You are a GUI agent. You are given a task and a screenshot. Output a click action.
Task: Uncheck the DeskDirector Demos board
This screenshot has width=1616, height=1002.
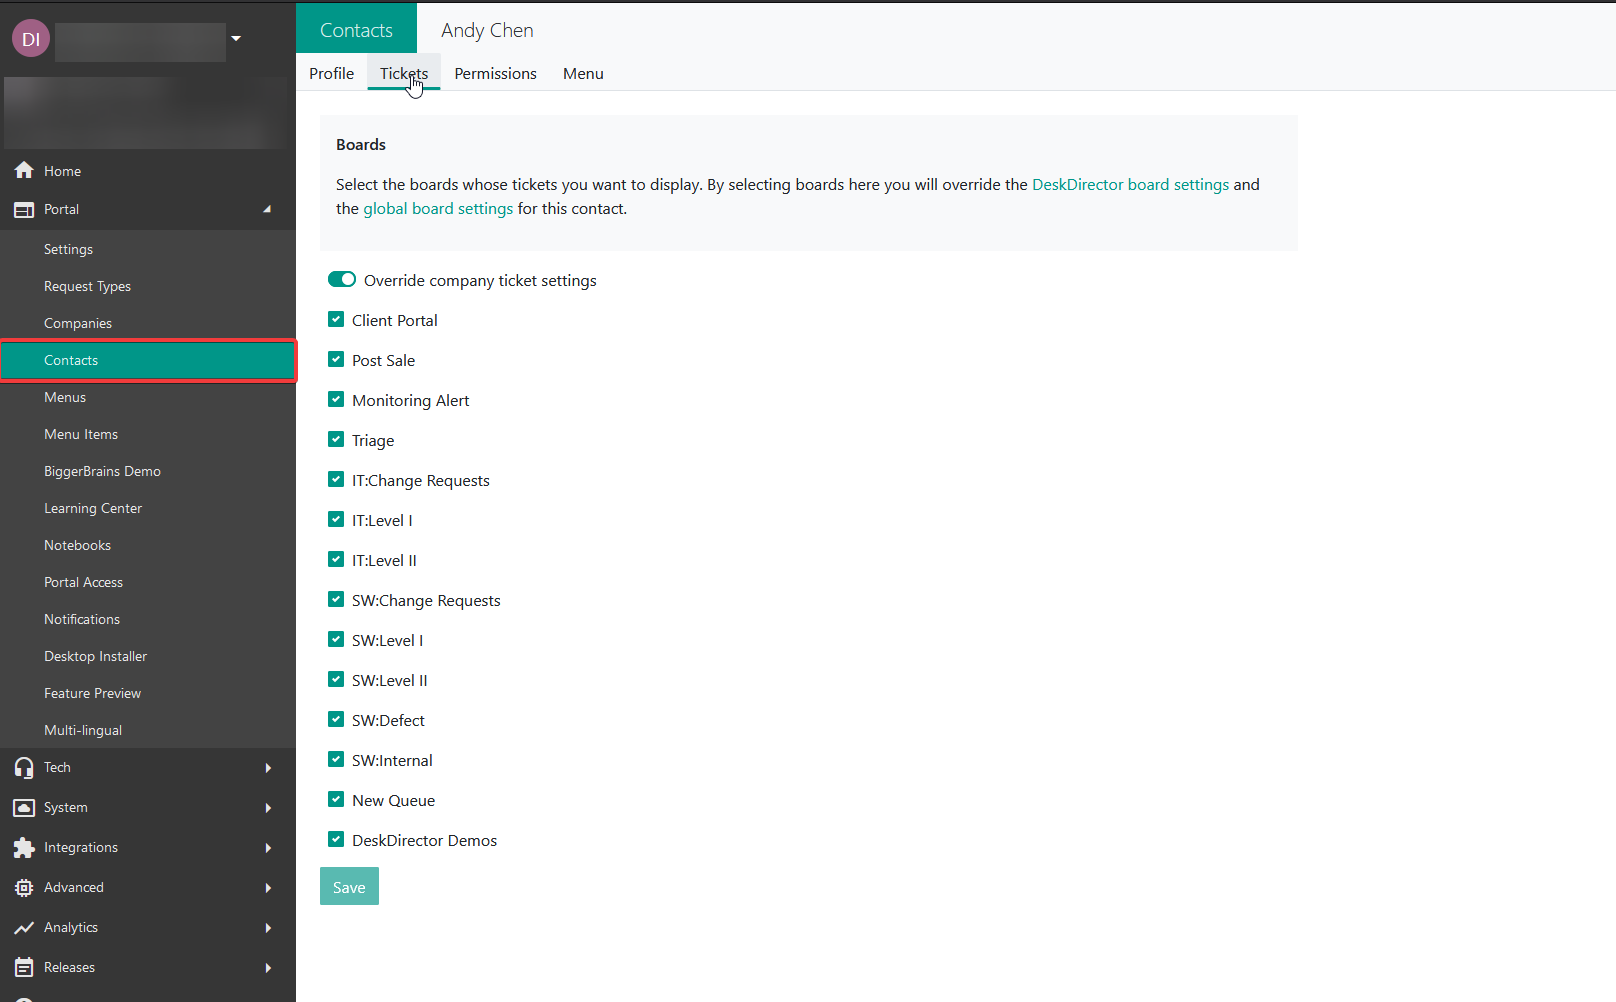(336, 840)
